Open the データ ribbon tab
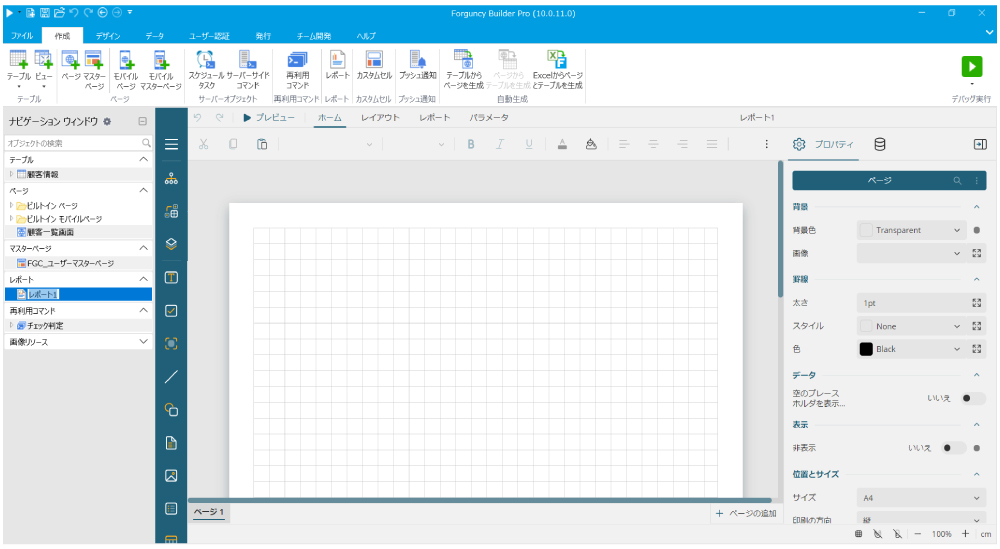 coord(155,36)
